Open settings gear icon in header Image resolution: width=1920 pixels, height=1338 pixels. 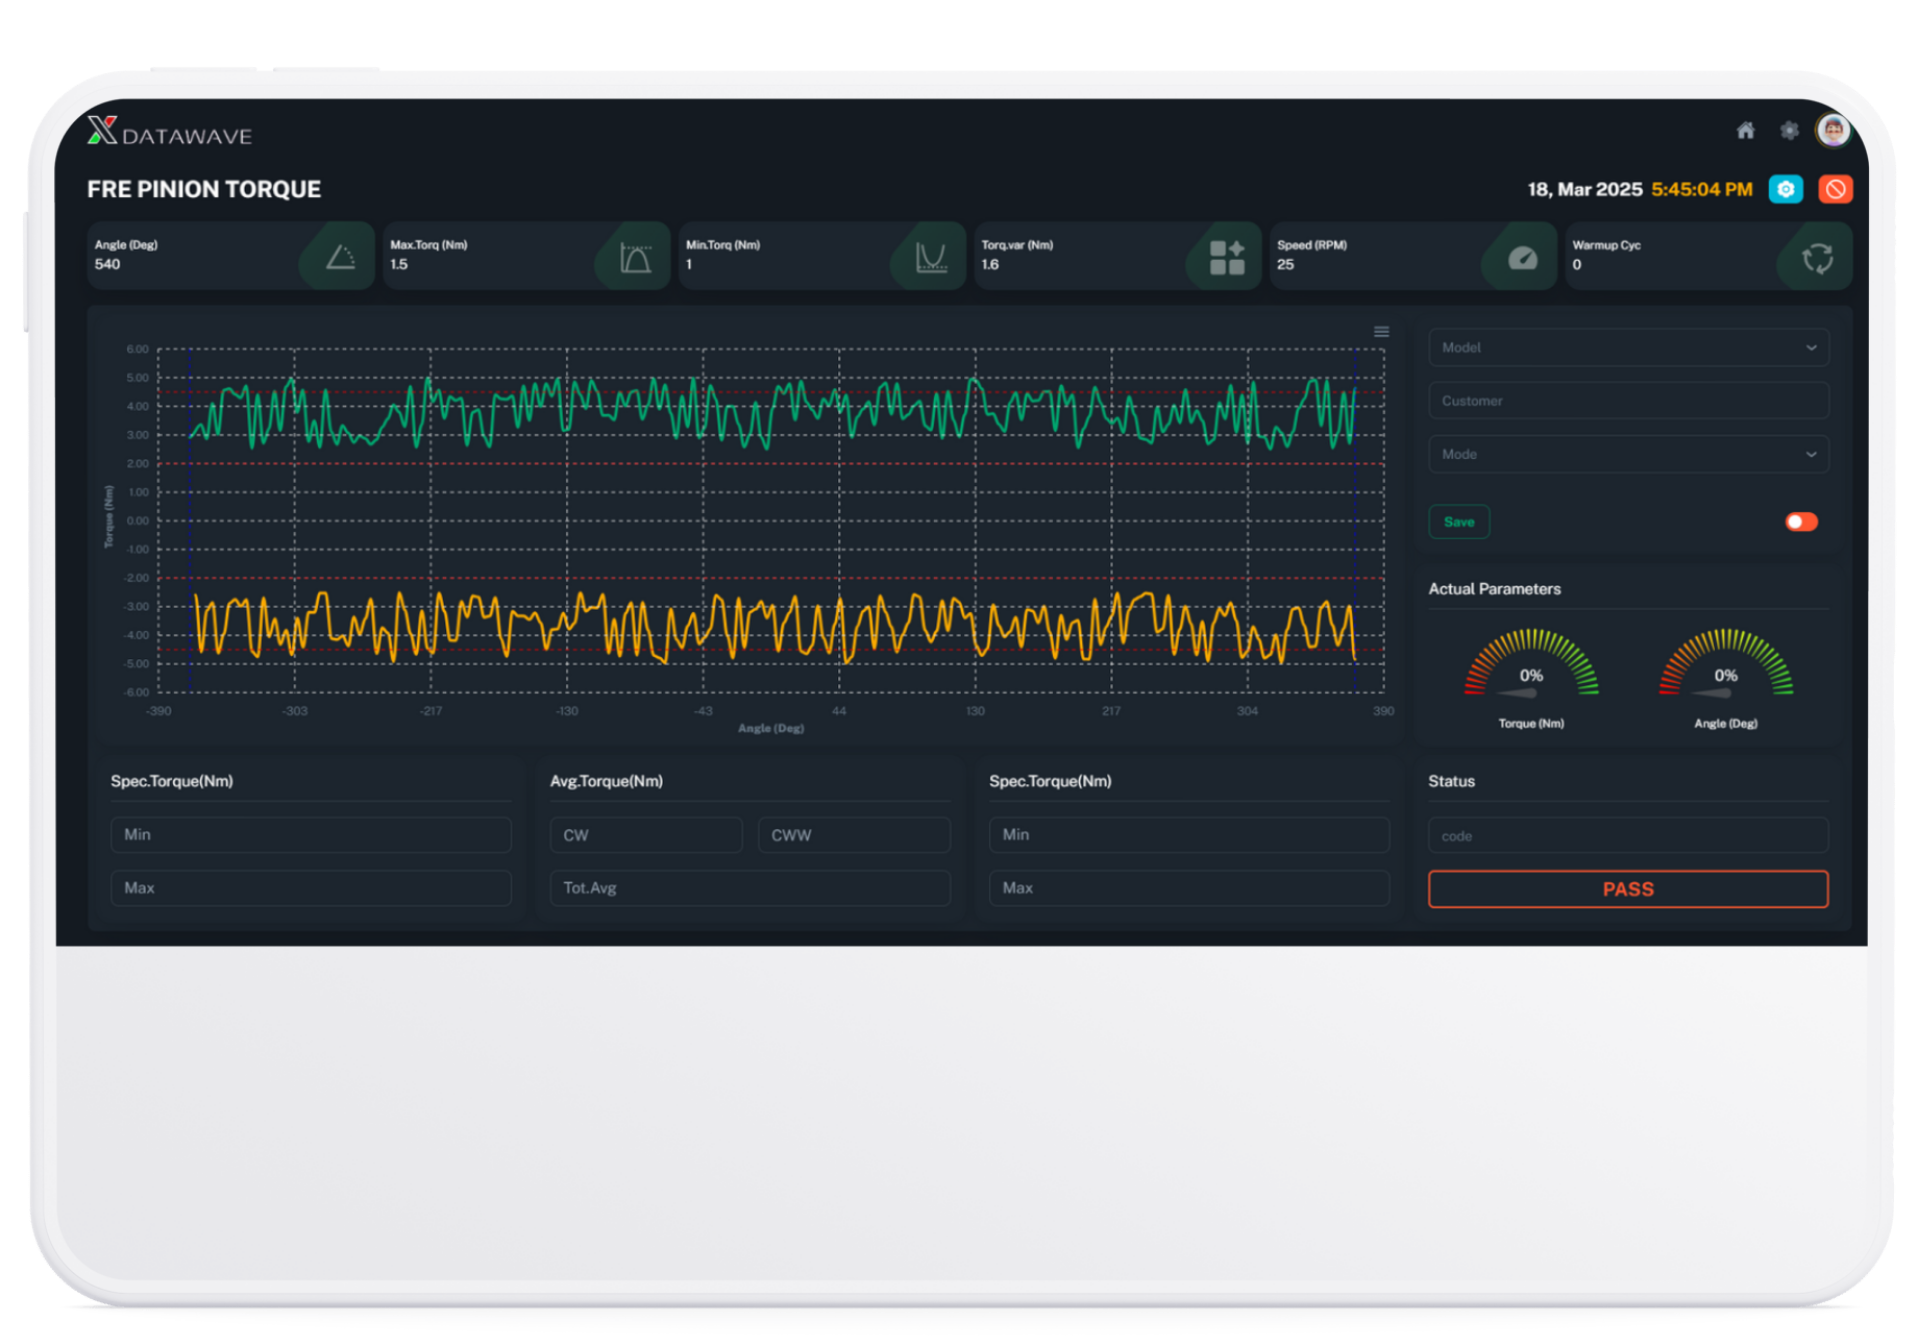1789,131
